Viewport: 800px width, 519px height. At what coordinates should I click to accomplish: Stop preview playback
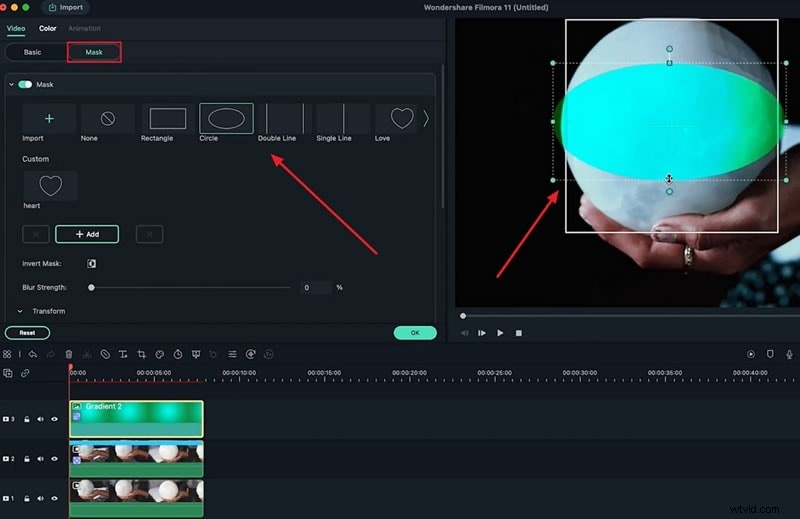519,333
